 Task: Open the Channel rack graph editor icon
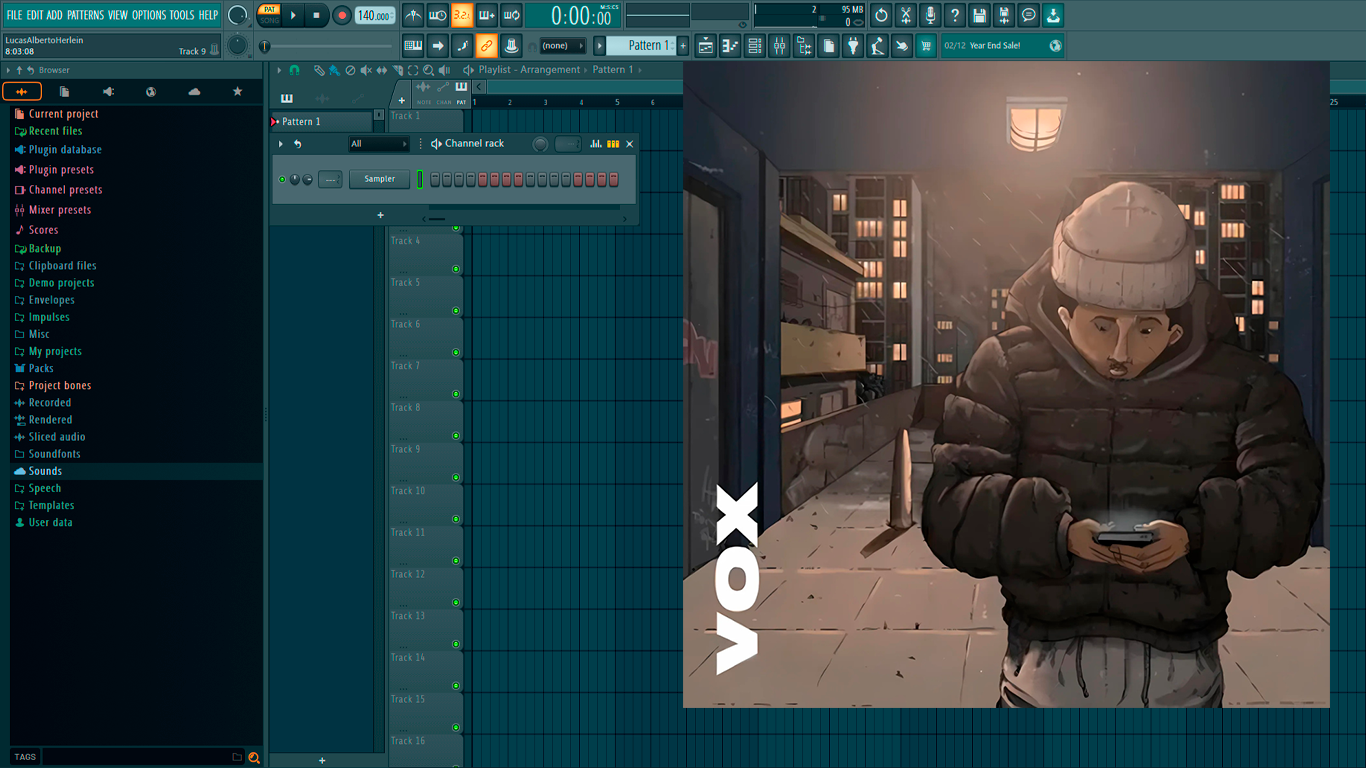(596, 144)
